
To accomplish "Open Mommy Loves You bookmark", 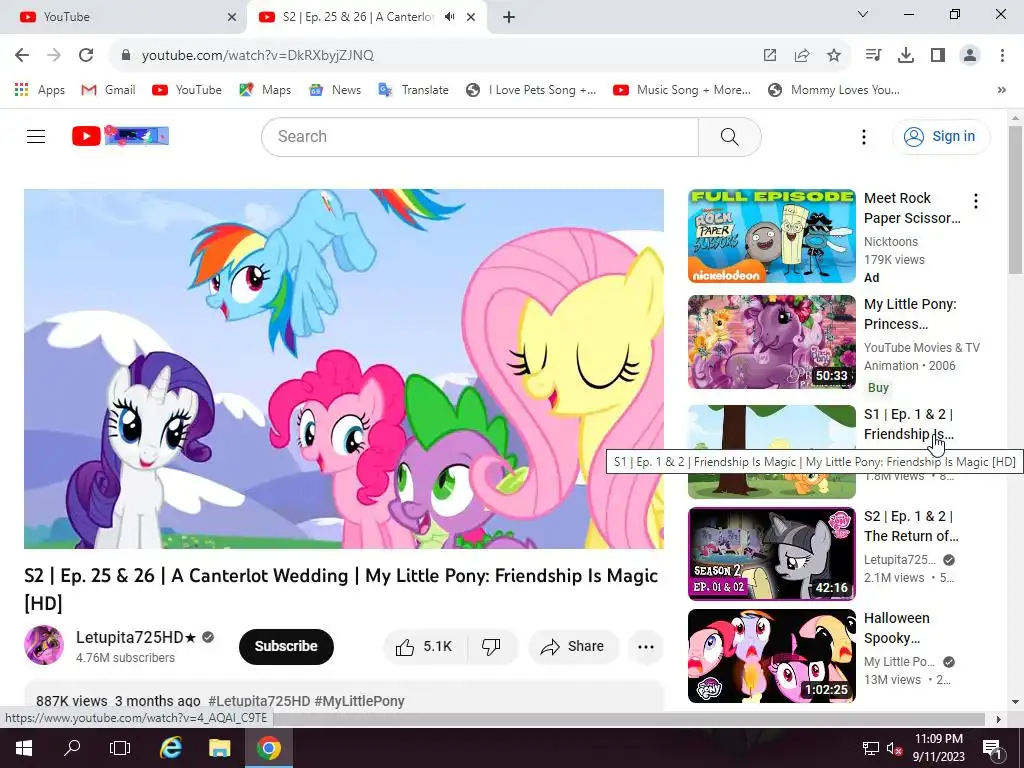I will click(x=834, y=90).
